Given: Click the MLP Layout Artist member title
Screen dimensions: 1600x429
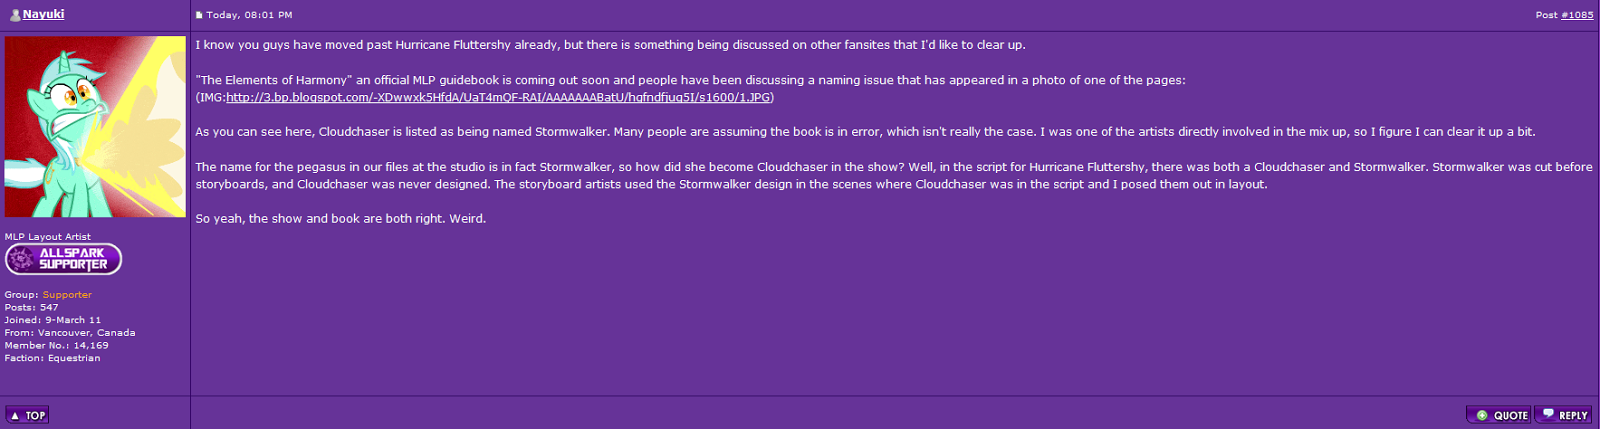Looking at the screenshot, I should tap(47, 237).
